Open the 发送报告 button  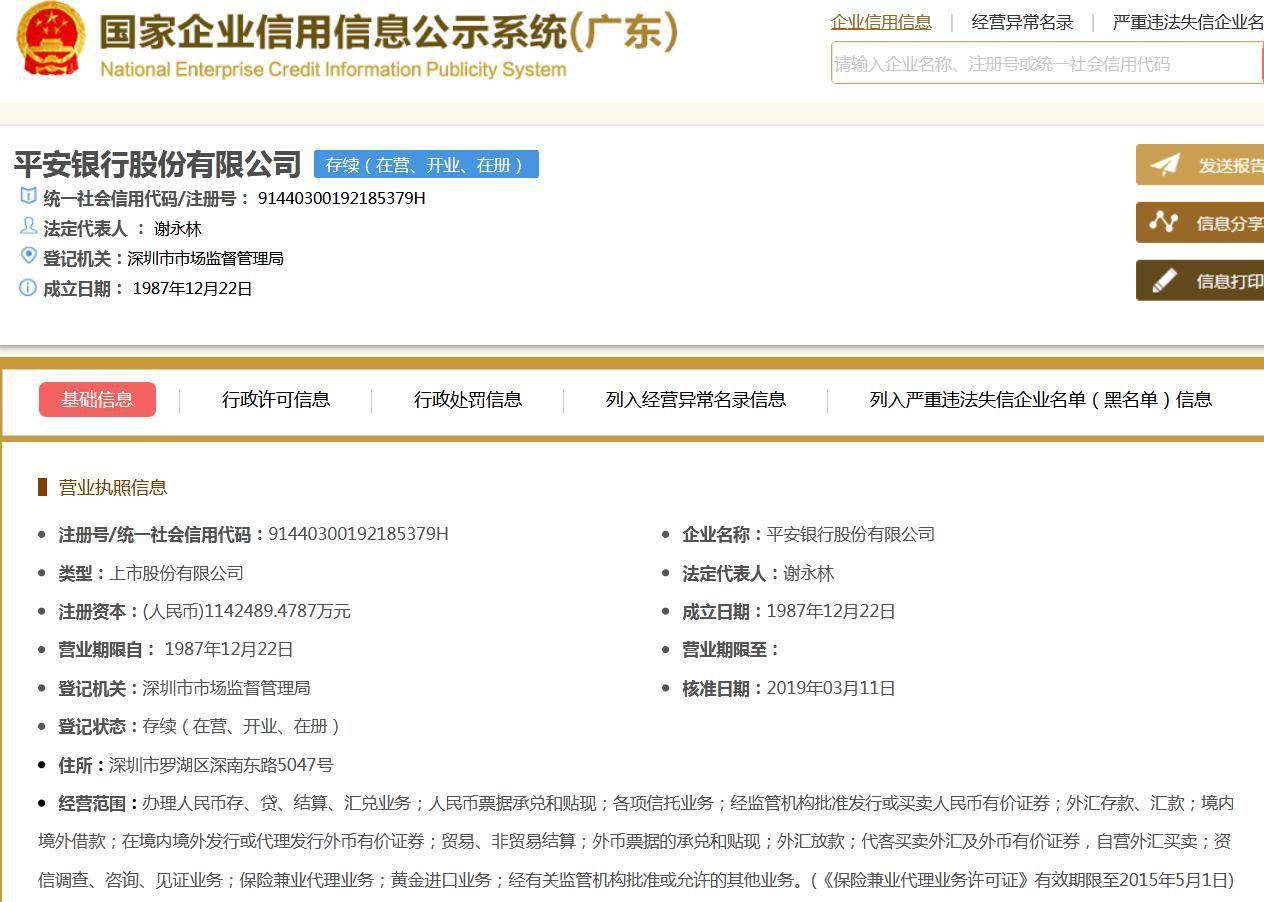(1200, 165)
